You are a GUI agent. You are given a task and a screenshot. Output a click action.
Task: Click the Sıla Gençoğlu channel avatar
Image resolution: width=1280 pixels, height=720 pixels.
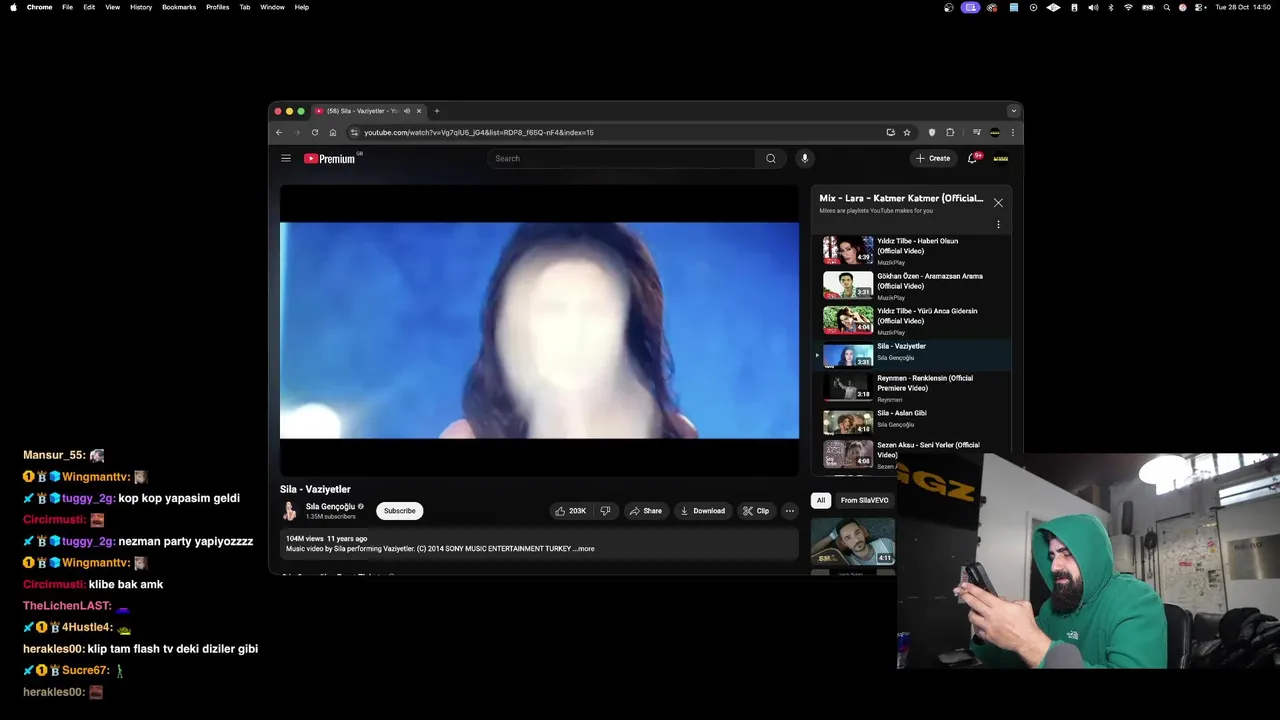[x=290, y=511]
